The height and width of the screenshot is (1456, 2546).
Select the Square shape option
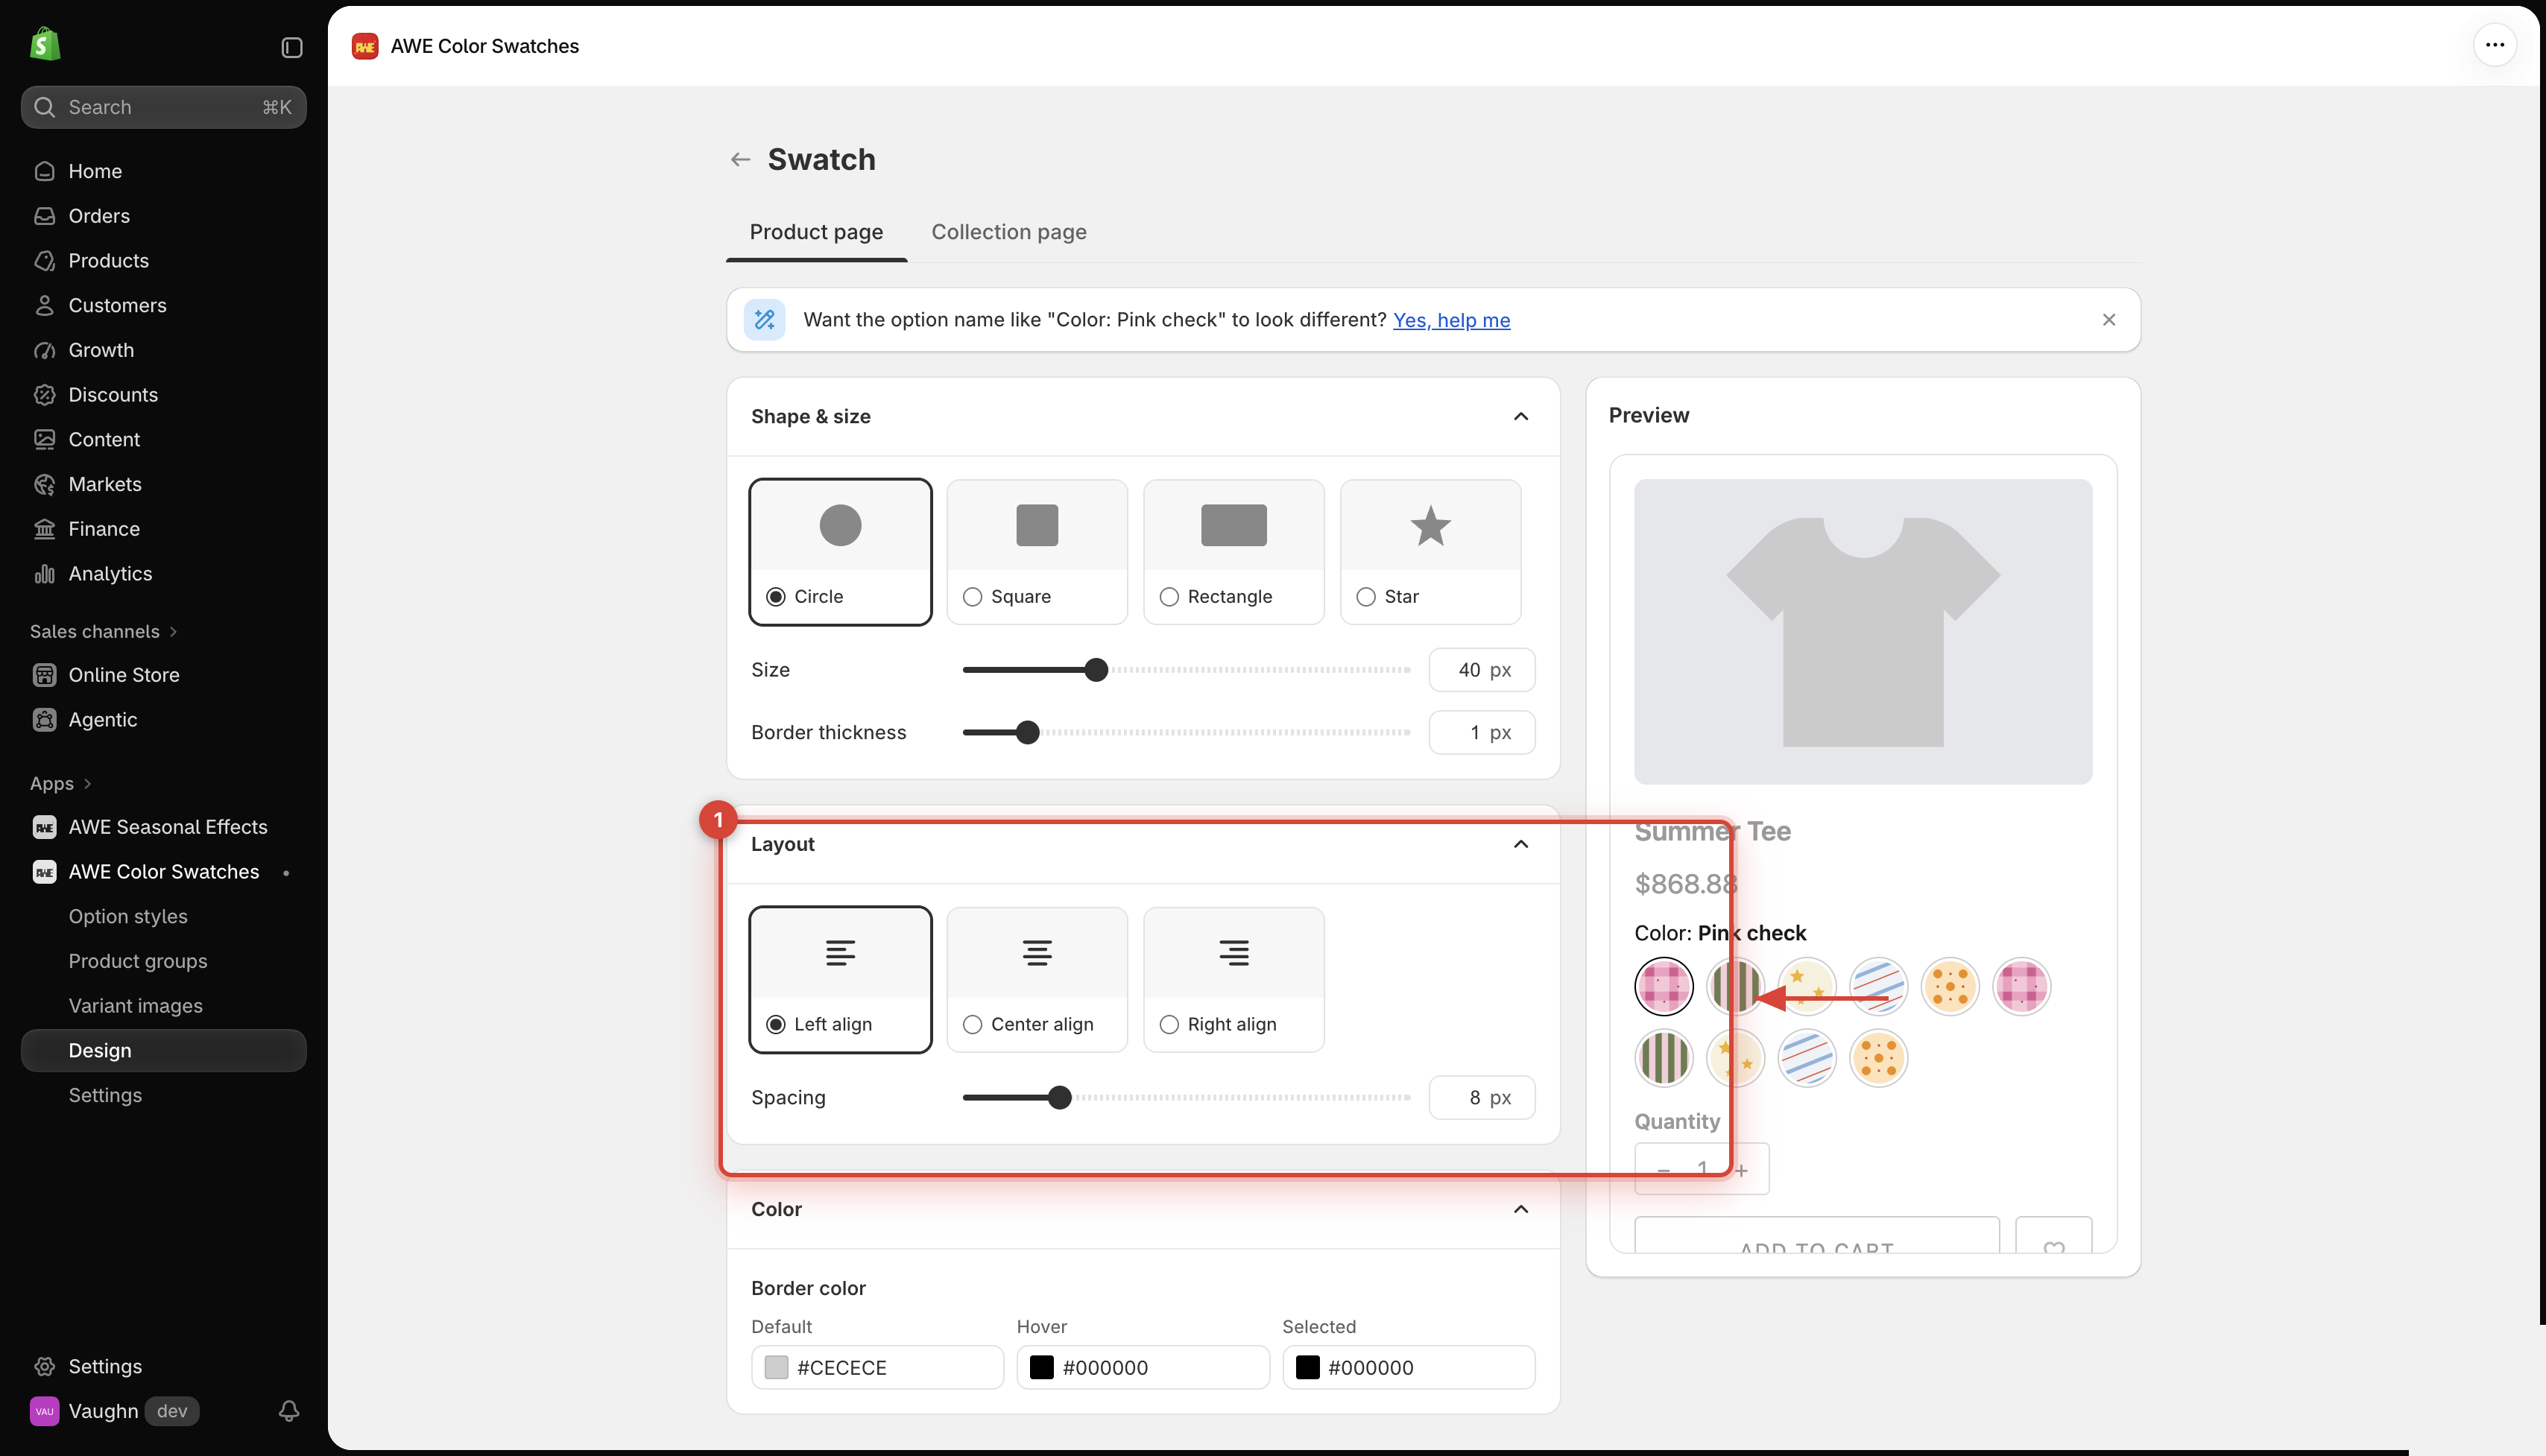(1037, 552)
